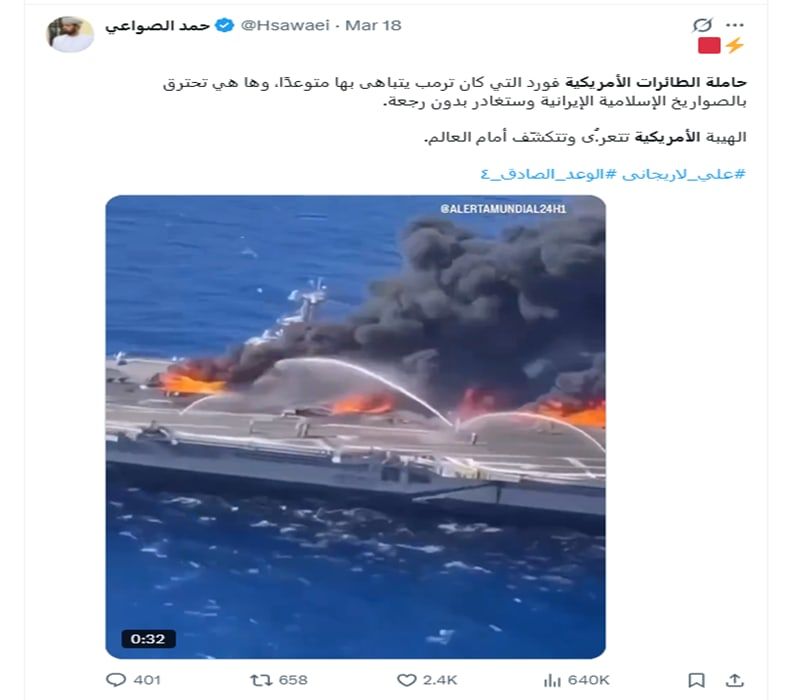Image resolution: width=791 pixels, height=700 pixels.
Task: Bookmark this tweet
Action: [696, 680]
